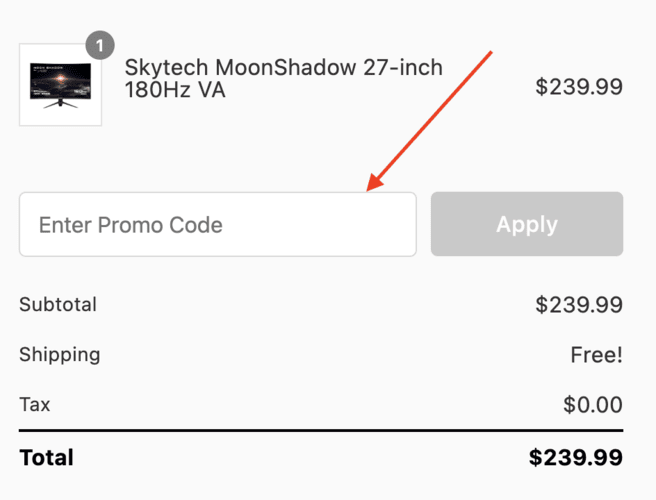This screenshot has height=500, width=656.
Task: Click the bold Total amount $239.99
Action: (x=575, y=458)
